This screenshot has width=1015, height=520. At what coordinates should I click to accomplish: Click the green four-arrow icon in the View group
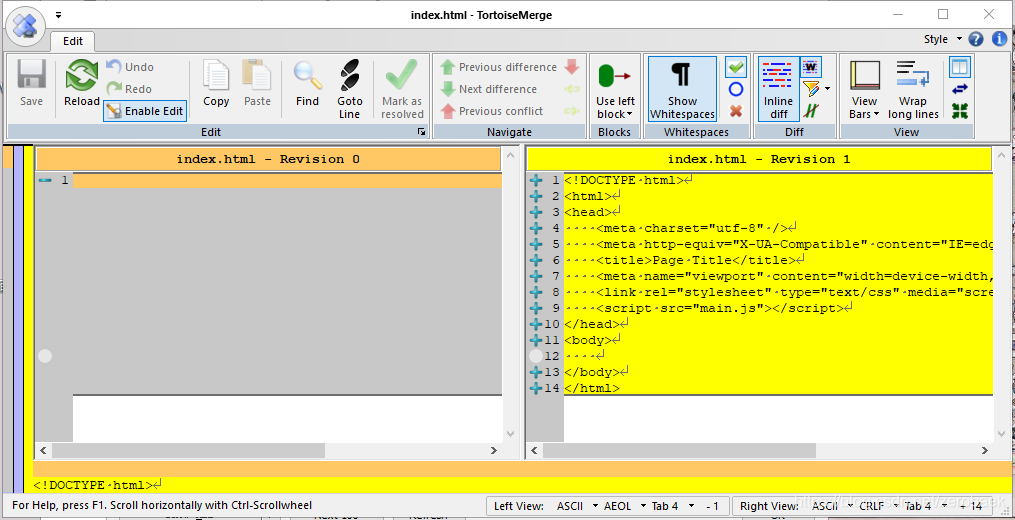coord(960,111)
